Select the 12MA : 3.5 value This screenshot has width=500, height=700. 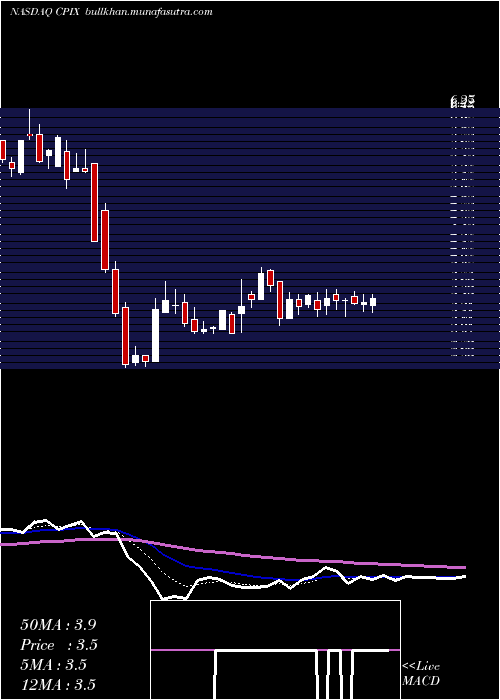(58, 685)
